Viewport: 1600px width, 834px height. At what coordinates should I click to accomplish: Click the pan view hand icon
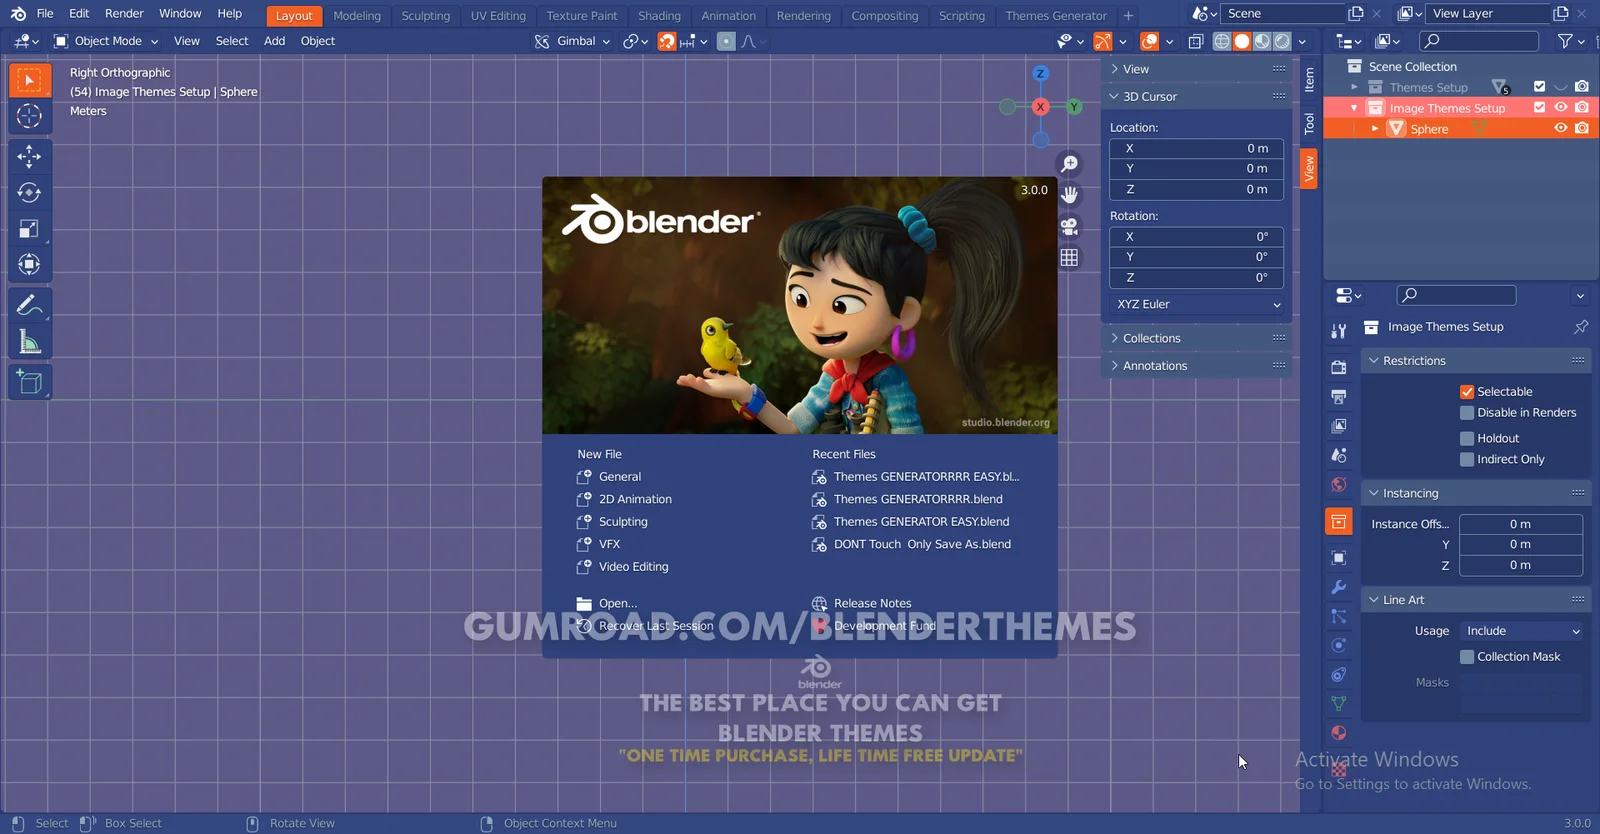pos(1069,195)
